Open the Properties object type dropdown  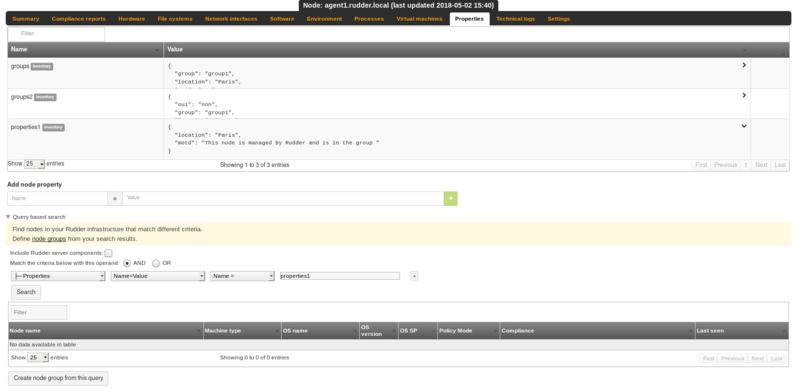pos(58,276)
